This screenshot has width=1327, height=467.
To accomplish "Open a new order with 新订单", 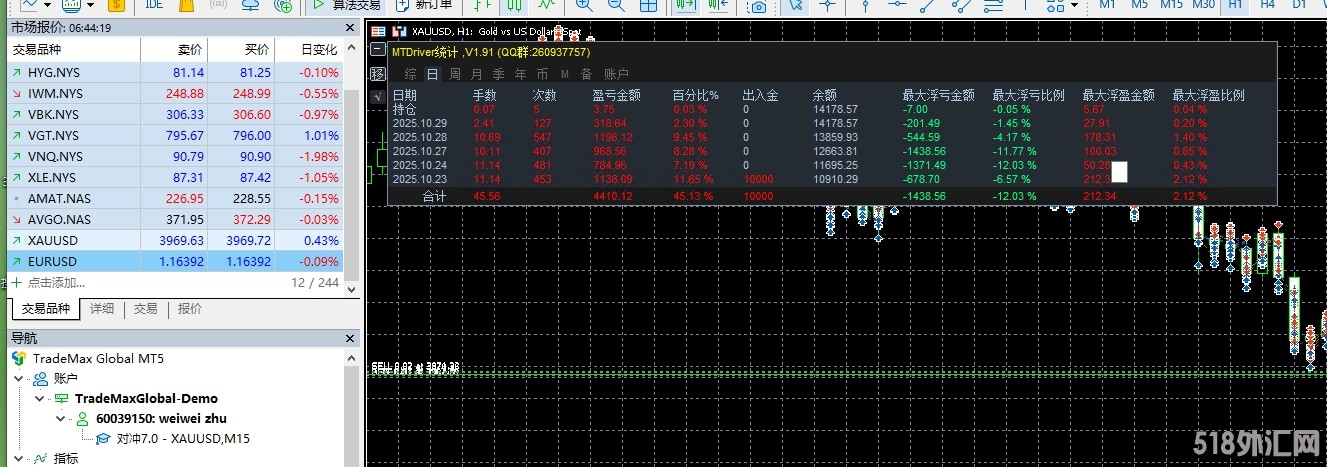I will tap(421, 5).
